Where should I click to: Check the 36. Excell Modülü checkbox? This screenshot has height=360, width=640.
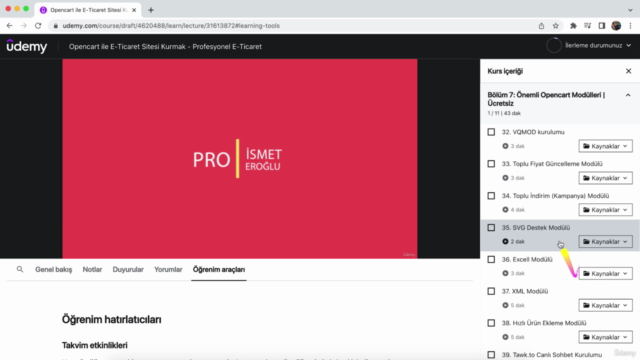click(491, 259)
